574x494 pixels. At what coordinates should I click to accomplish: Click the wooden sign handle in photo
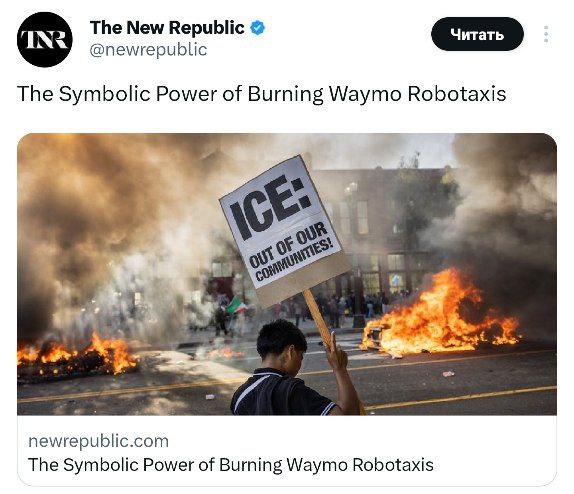click(318, 318)
